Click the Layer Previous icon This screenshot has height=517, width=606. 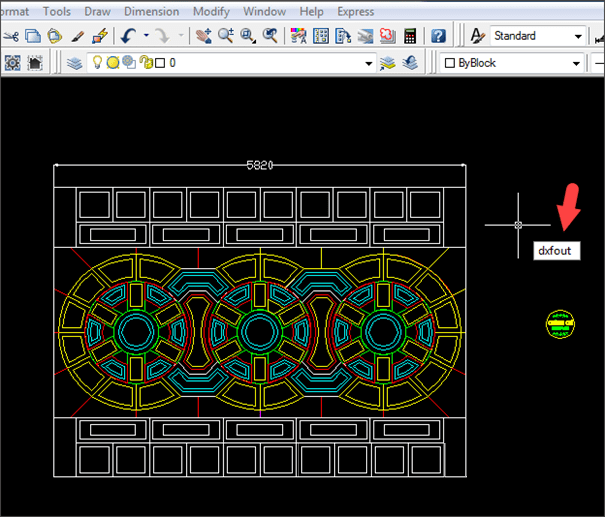click(x=410, y=63)
